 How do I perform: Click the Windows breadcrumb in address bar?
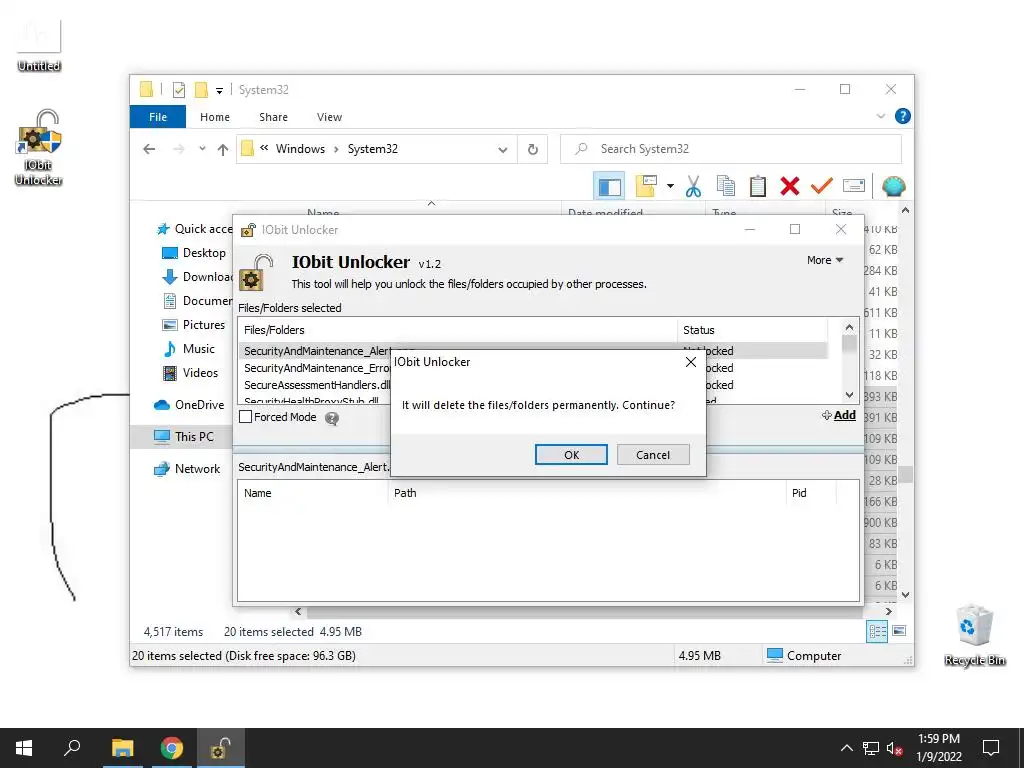300,149
